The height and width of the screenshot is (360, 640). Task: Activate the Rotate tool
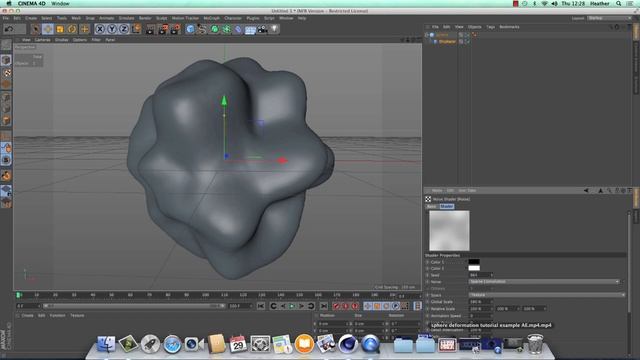pos(72,29)
